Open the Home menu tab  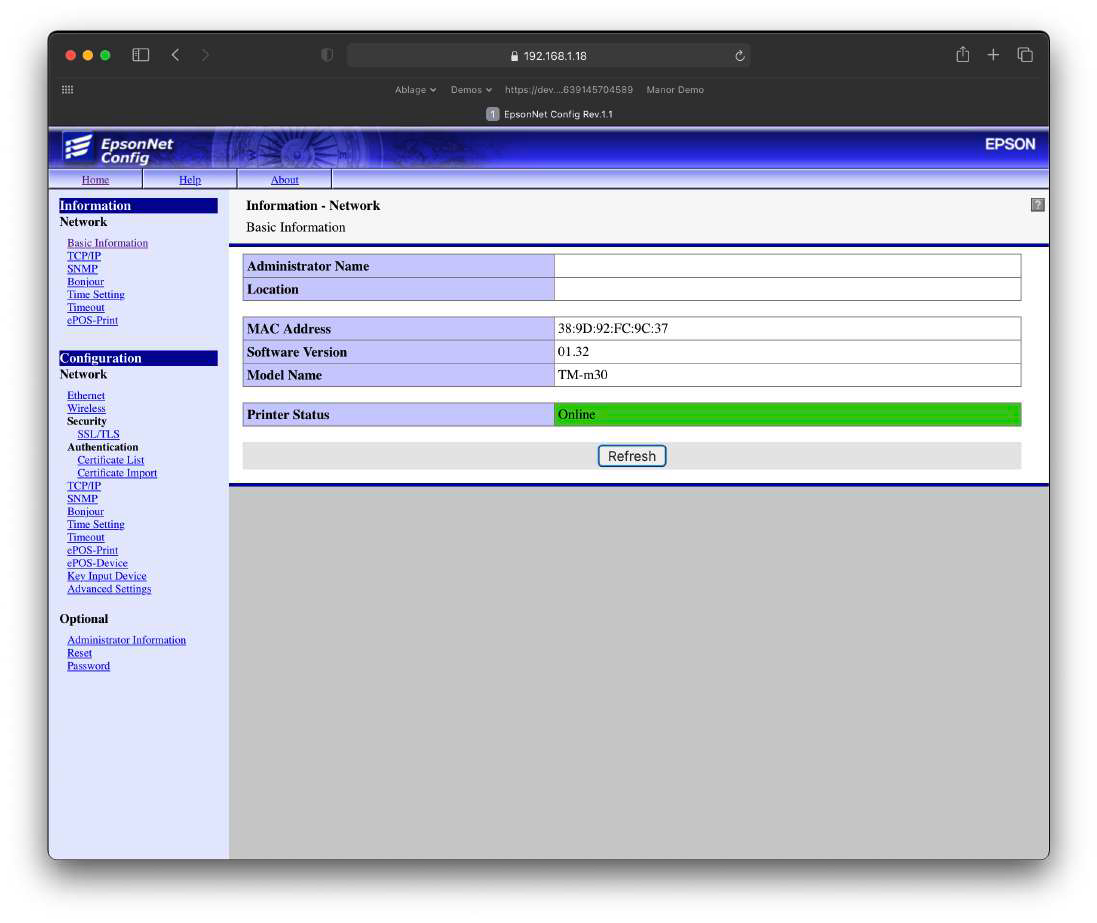(95, 180)
